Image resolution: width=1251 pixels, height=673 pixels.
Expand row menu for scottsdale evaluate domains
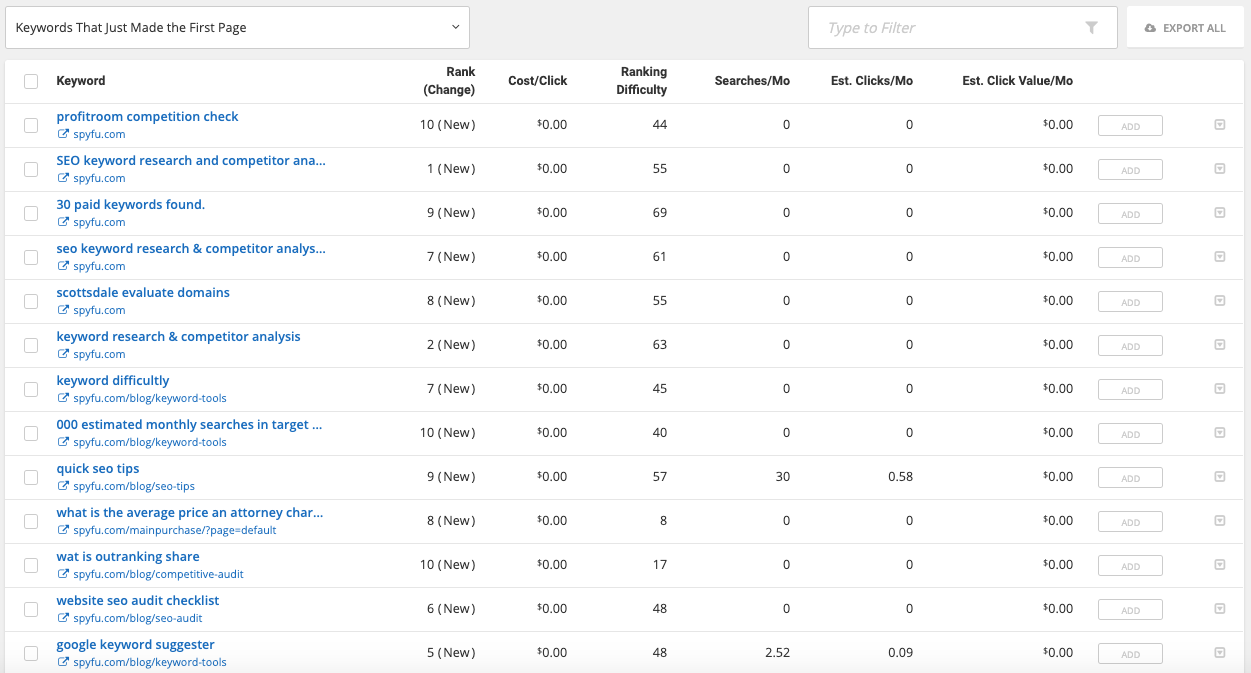tap(1219, 301)
